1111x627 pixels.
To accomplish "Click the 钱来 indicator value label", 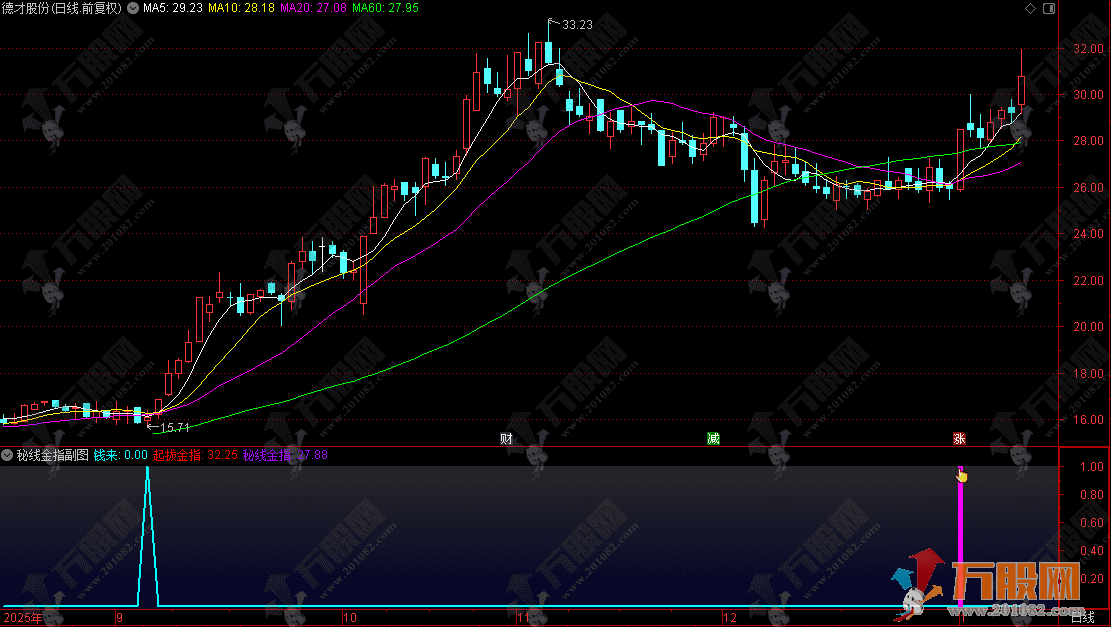I will click(x=121, y=455).
